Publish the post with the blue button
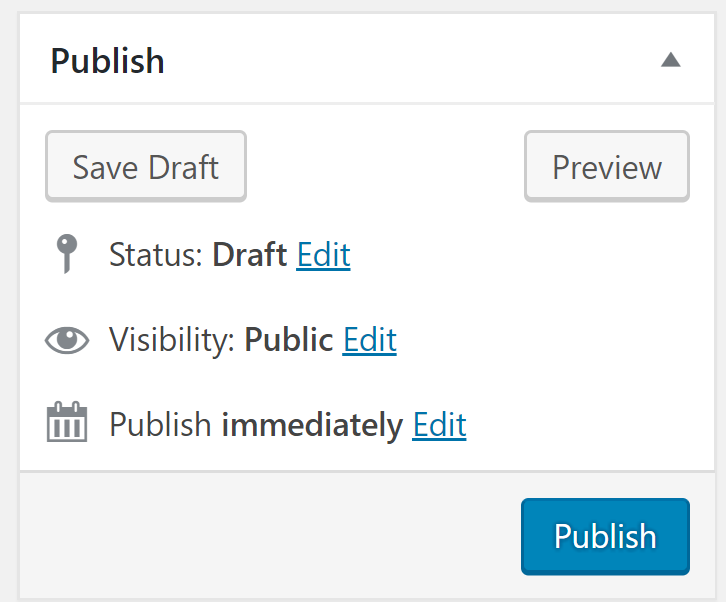Viewport: 726px width, 602px height. pyautogui.click(x=605, y=536)
